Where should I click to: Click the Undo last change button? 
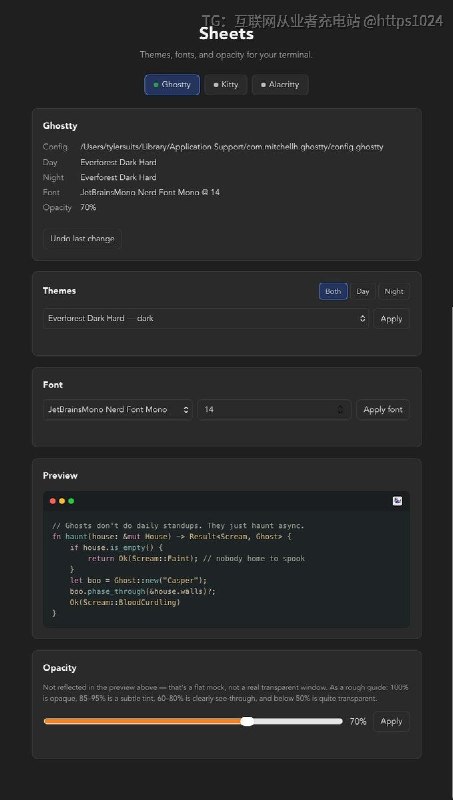(x=82, y=239)
